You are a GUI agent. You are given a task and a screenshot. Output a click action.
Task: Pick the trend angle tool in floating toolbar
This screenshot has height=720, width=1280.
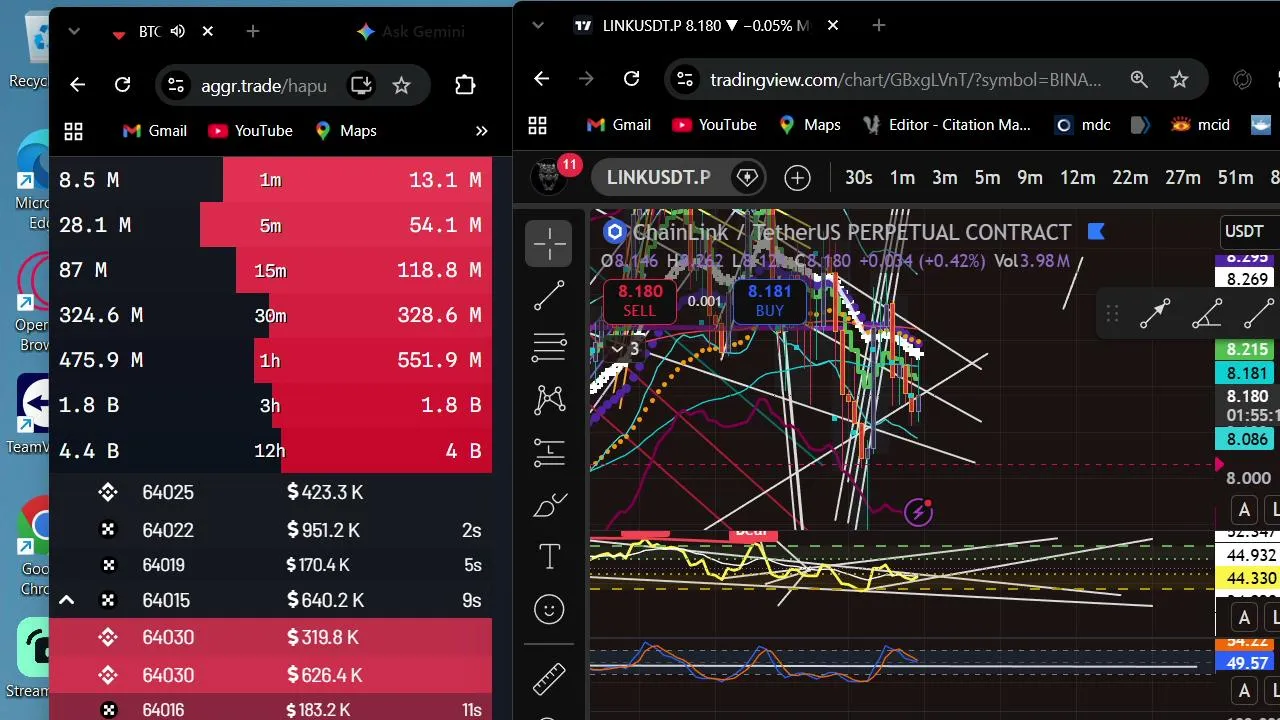1207,314
